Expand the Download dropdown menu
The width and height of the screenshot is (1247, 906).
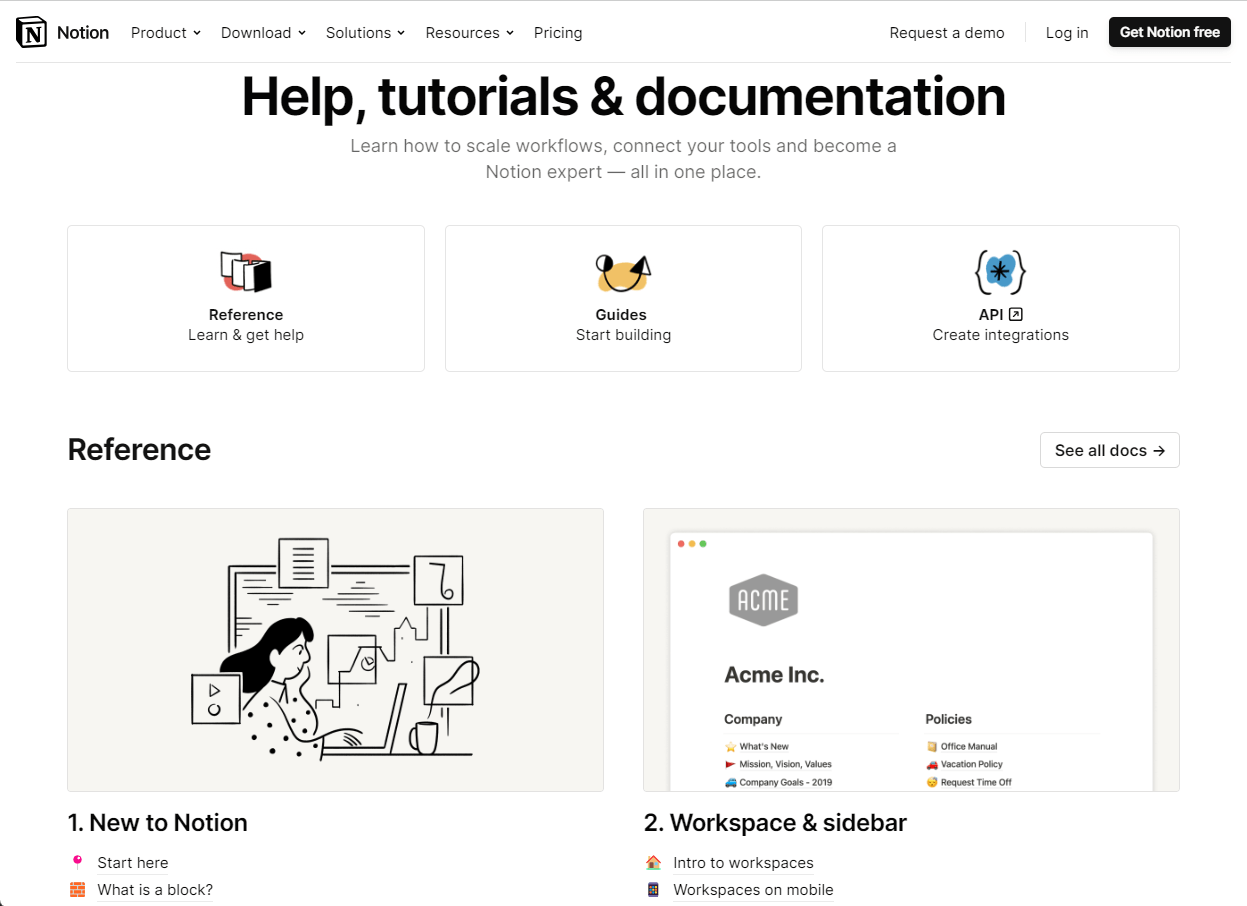263,32
